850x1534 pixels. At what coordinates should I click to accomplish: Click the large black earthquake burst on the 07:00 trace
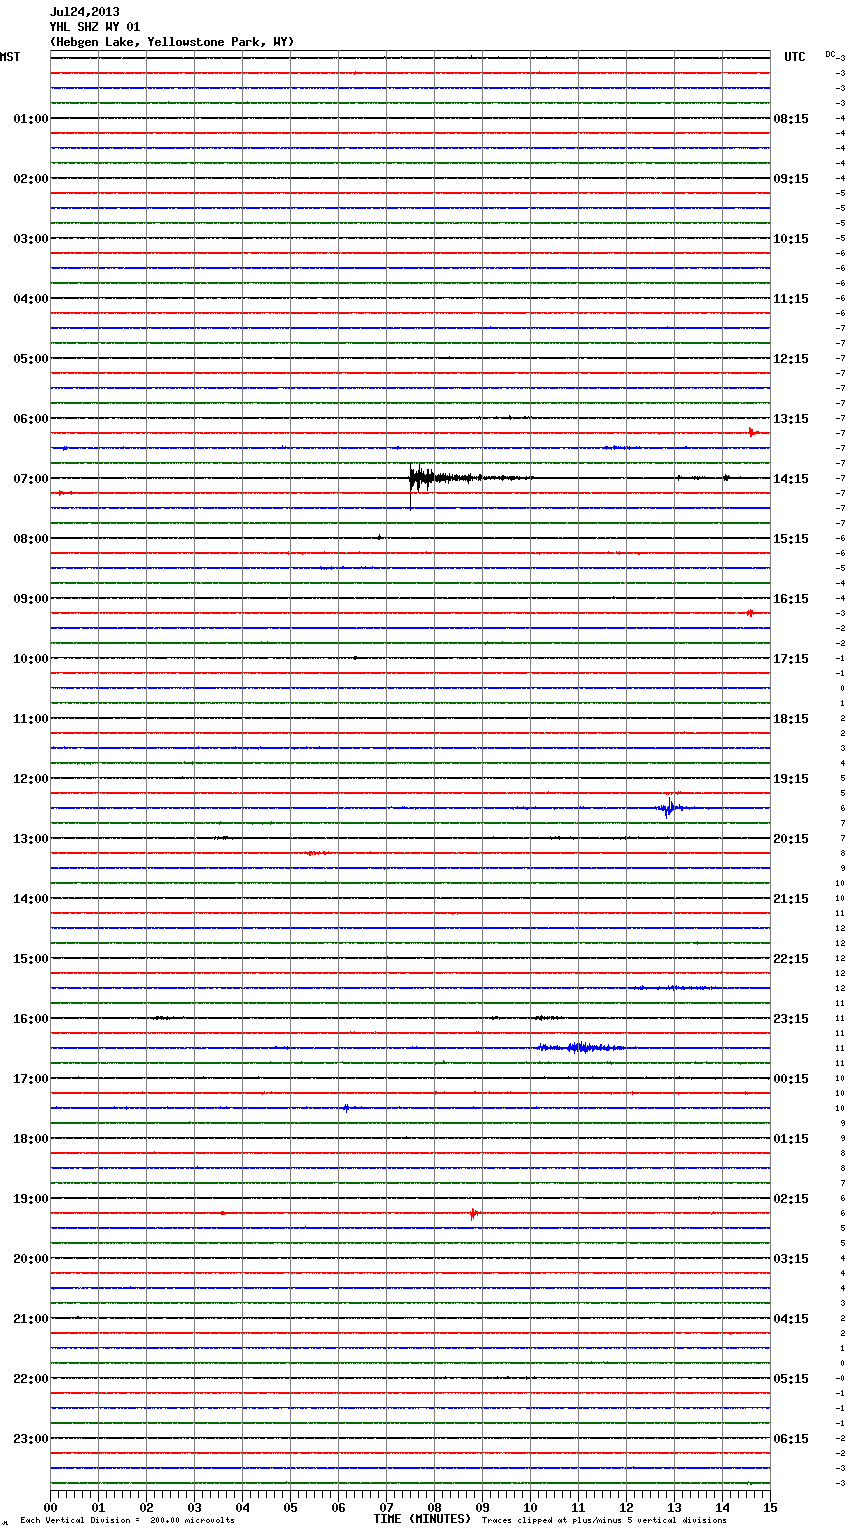click(x=422, y=478)
